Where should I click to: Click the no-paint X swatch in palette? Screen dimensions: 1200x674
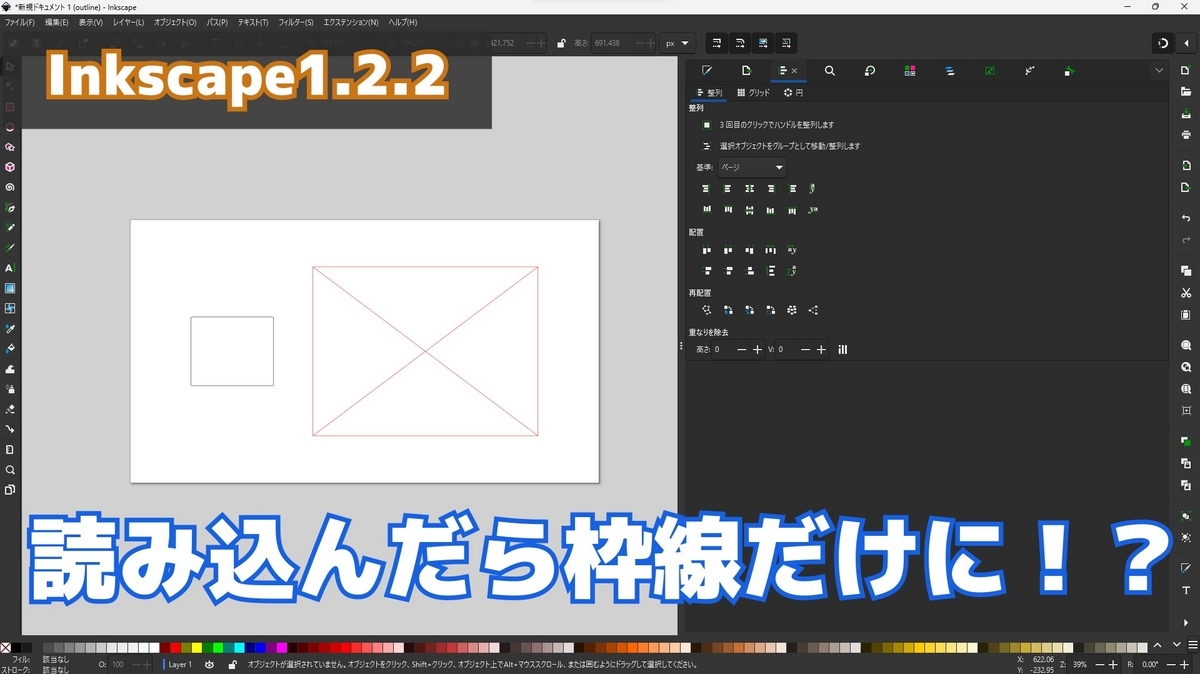point(6,646)
